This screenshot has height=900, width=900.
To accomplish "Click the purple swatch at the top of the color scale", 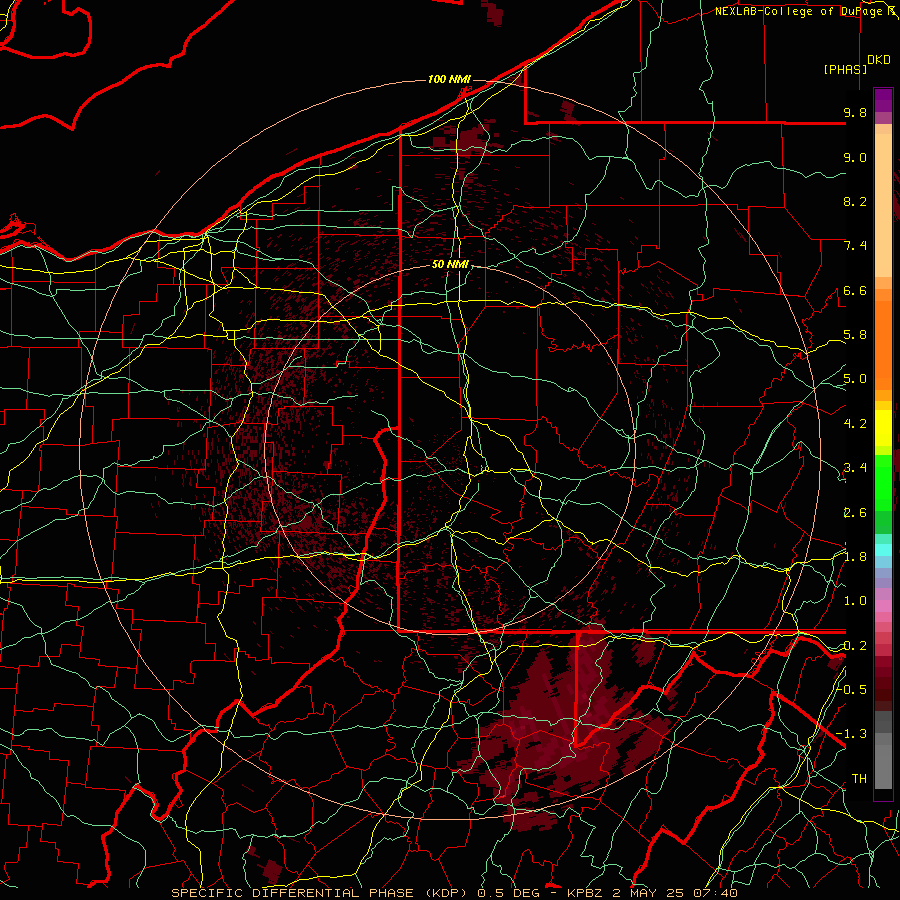I will [883, 100].
